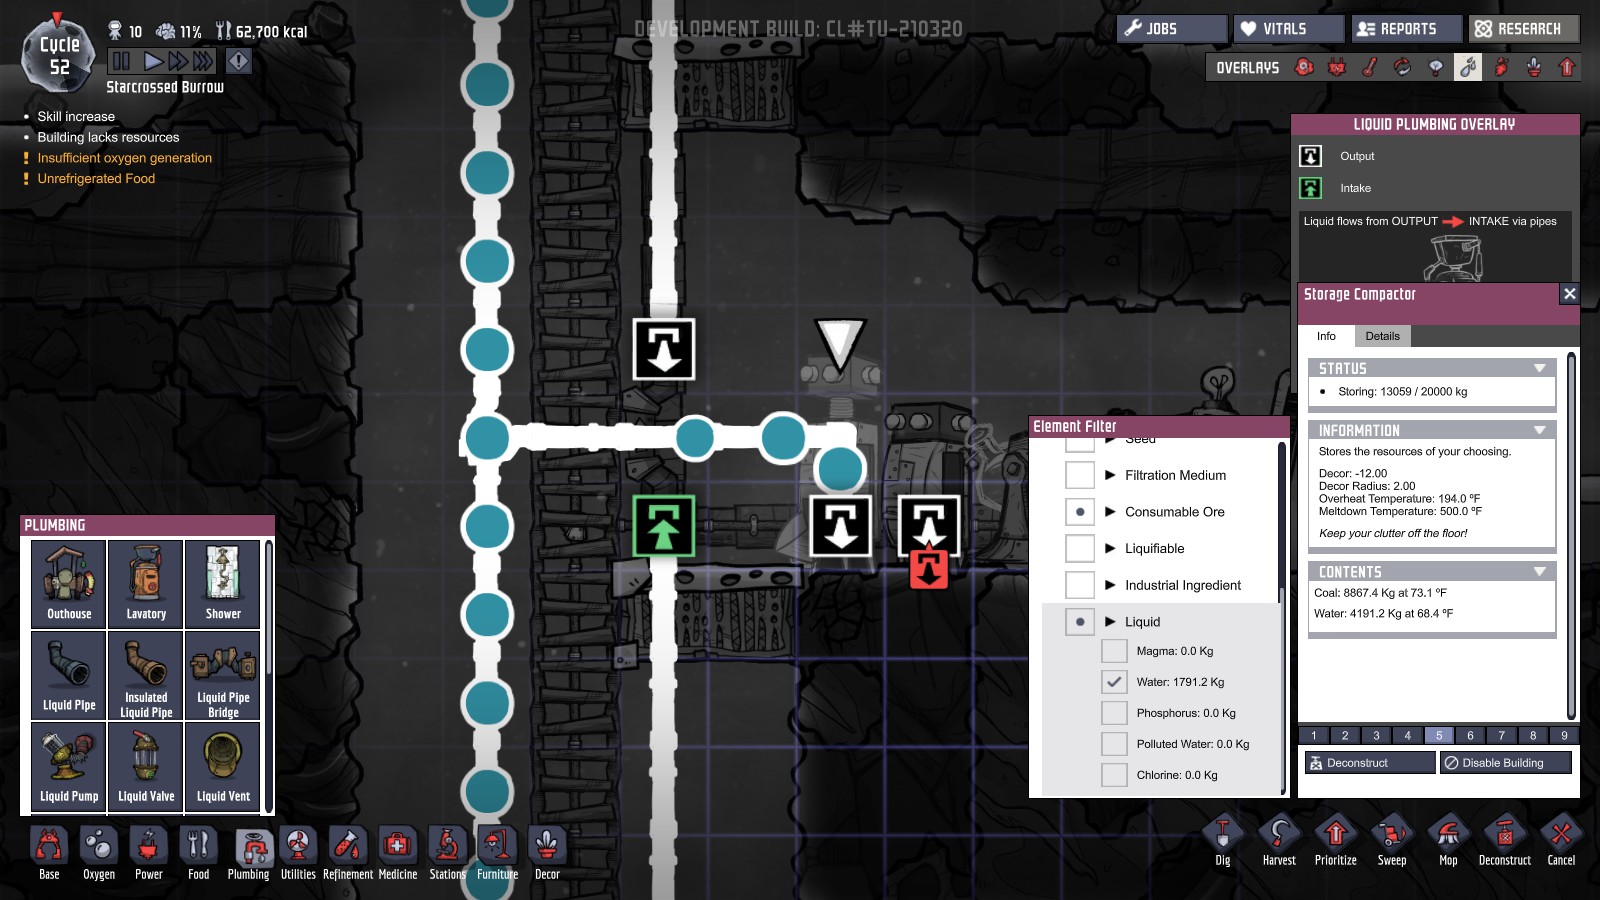
Task: Open the Priorities overlay red arrow icon
Action: pos(1567,67)
